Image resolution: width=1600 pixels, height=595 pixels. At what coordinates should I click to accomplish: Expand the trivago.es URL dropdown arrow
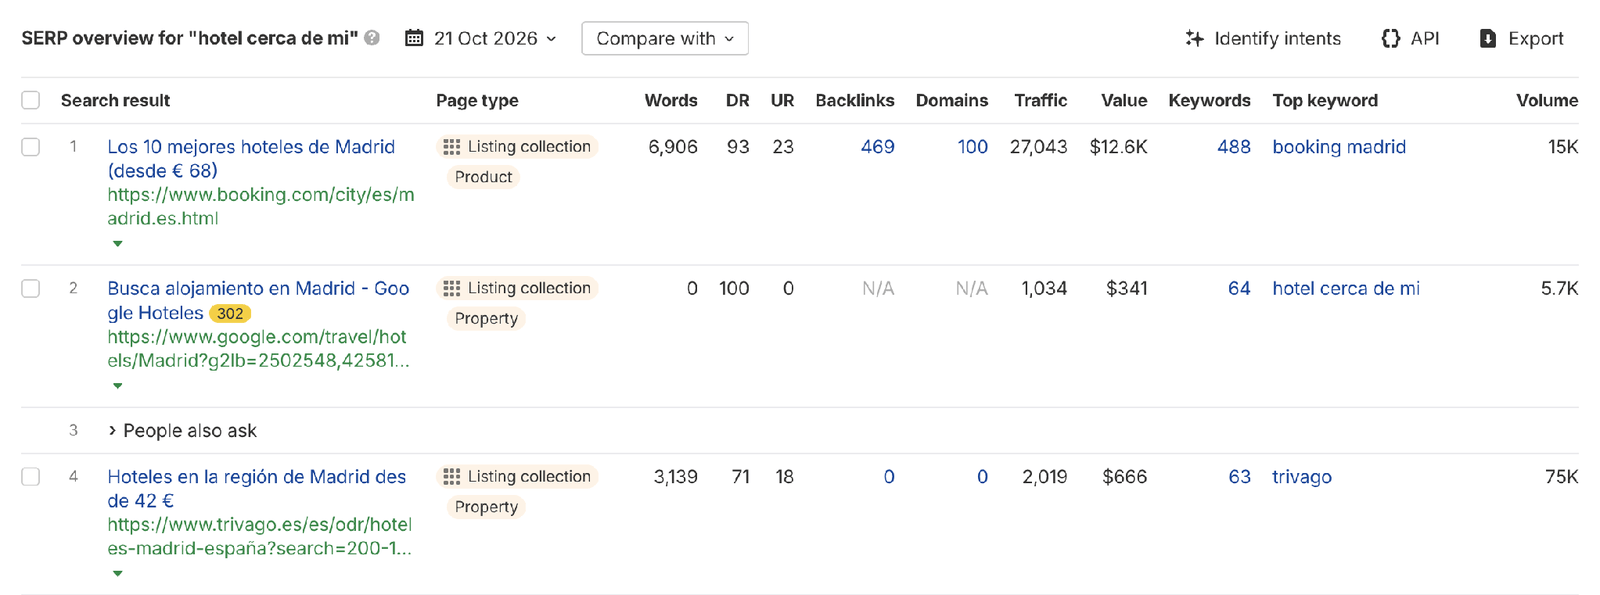[118, 574]
